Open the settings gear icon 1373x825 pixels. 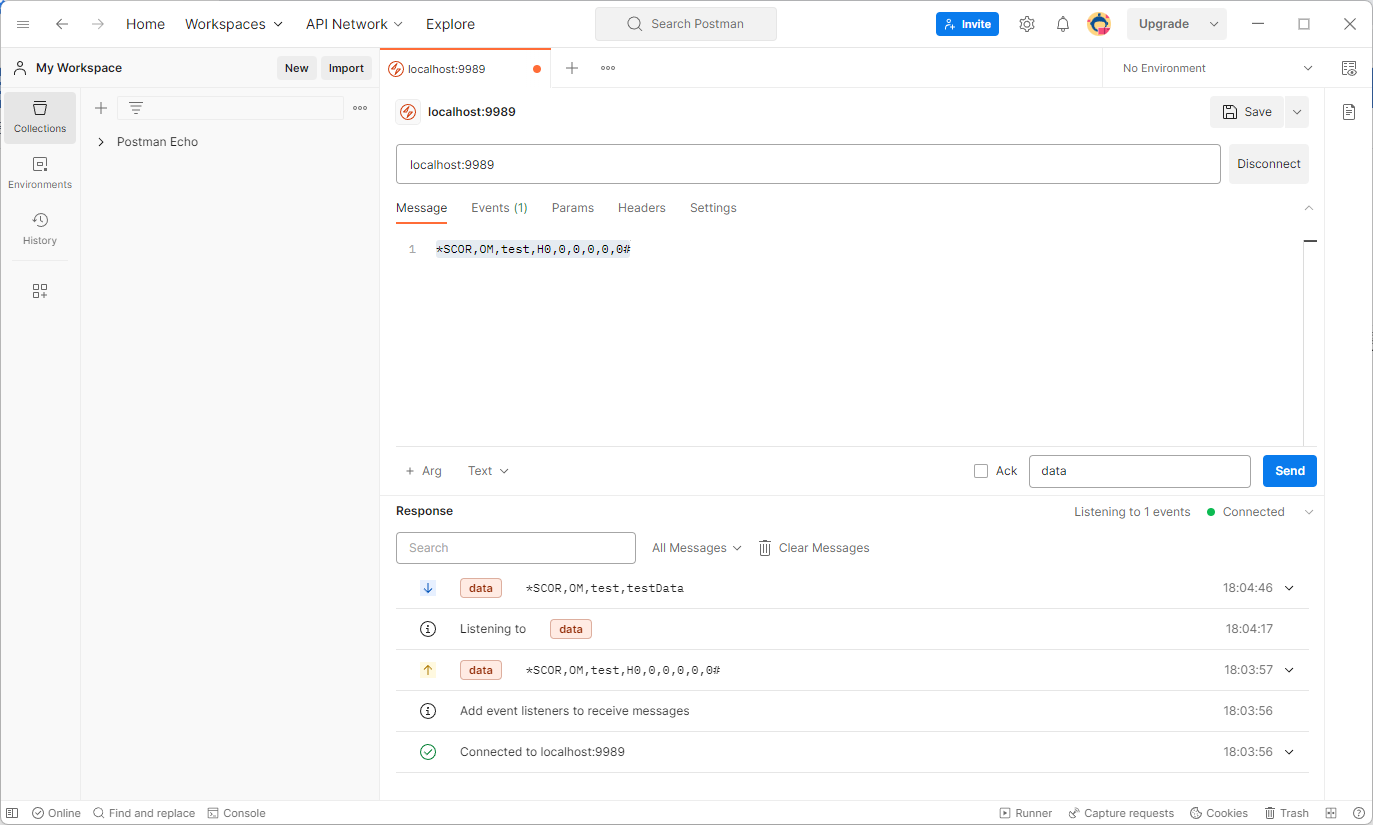coord(1027,24)
